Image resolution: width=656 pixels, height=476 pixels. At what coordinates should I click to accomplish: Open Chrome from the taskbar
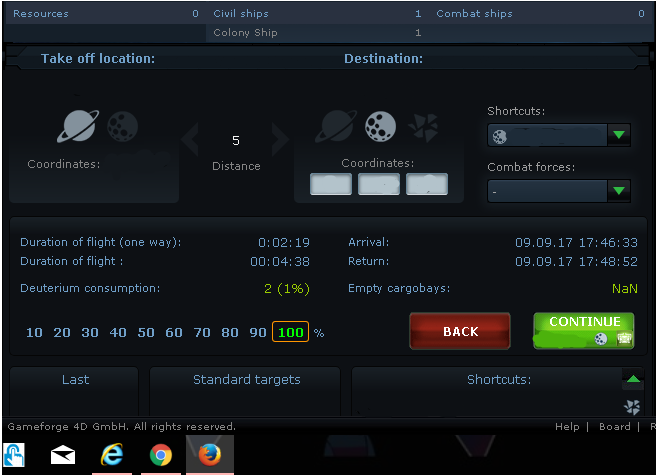[x=161, y=455]
